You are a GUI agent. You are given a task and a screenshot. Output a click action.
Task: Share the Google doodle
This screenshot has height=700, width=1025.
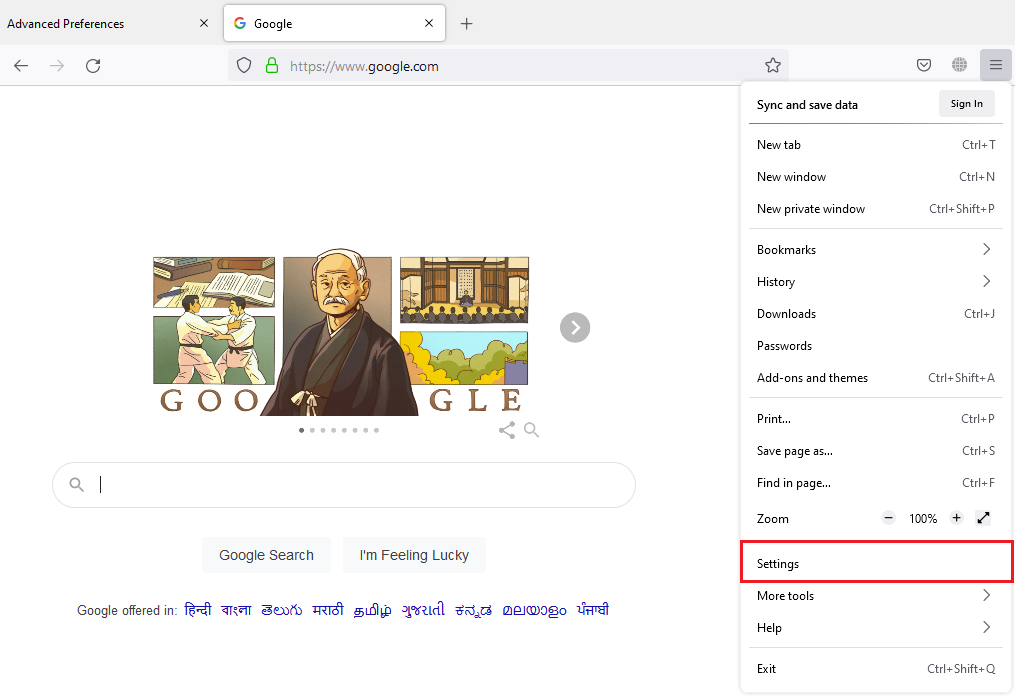(x=507, y=430)
